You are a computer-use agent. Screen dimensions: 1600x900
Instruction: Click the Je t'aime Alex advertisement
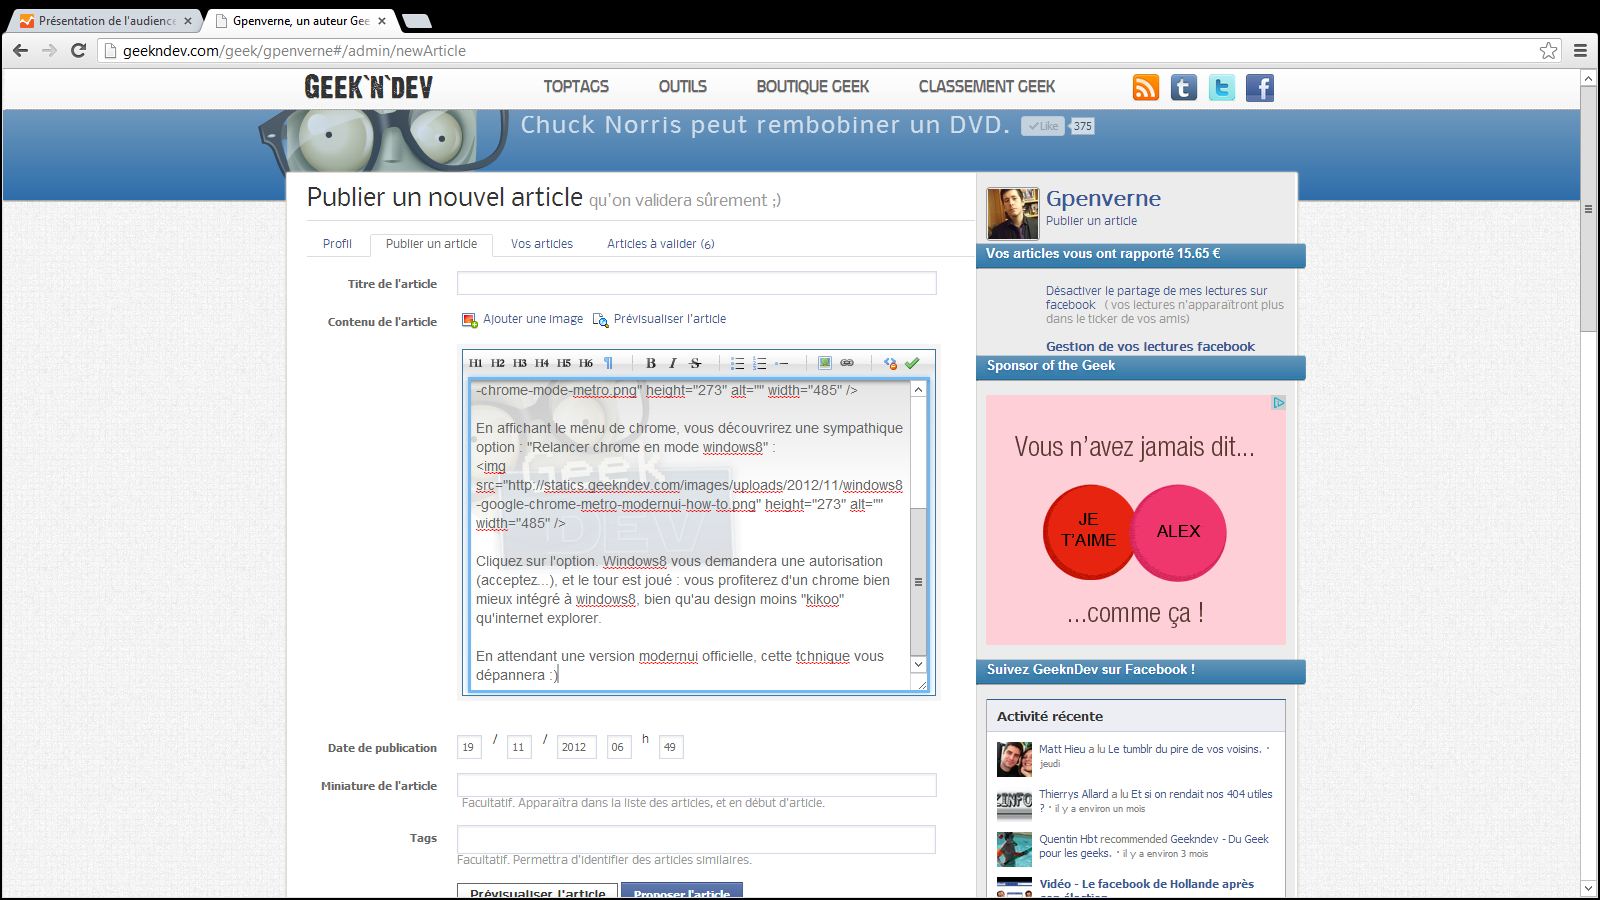1135,520
